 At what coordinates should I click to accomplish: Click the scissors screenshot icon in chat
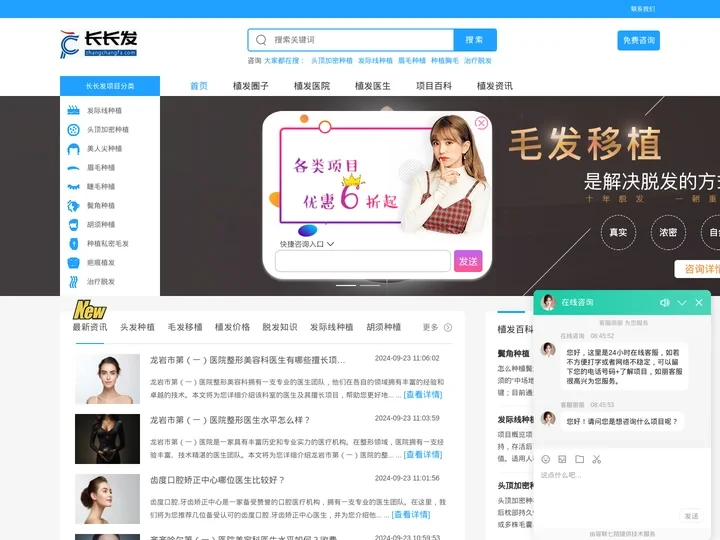596,459
